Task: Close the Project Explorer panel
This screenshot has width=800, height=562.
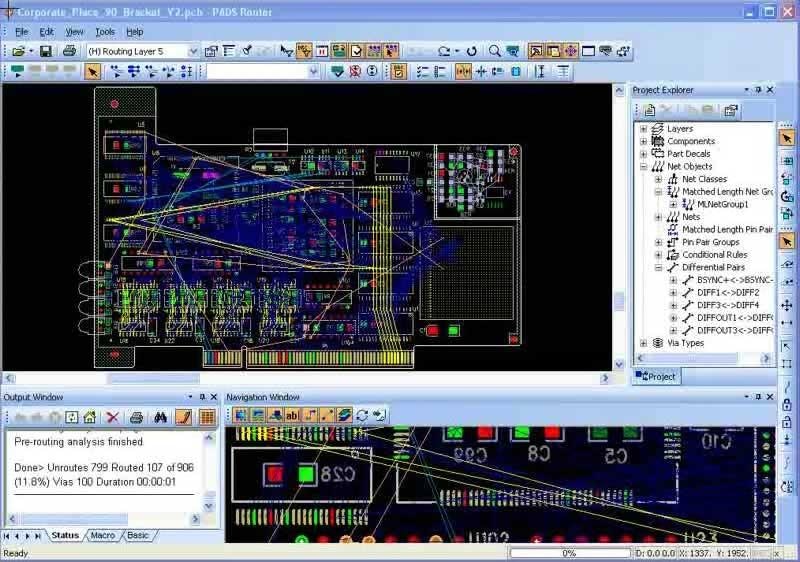Action: [x=770, y=90]
